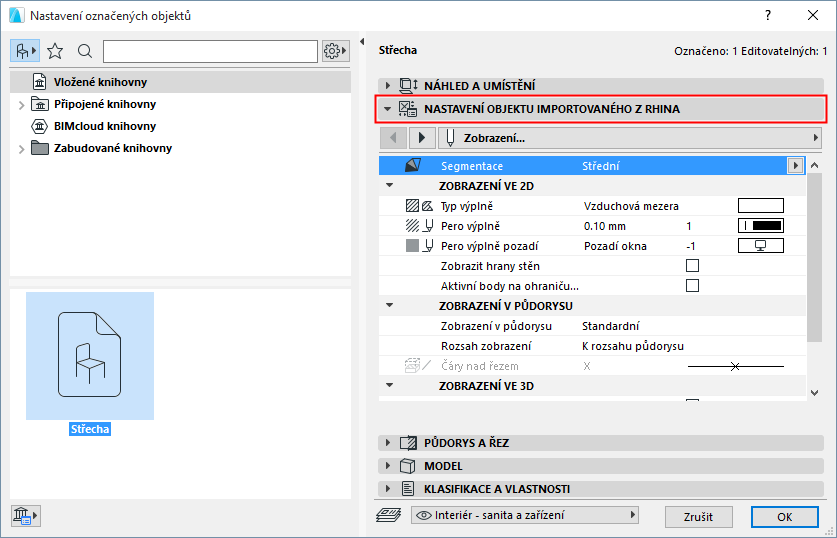This screenshot has width=837, height=538.
Task: Click the Model panel cube icon
Action: [x=408, y=466]
